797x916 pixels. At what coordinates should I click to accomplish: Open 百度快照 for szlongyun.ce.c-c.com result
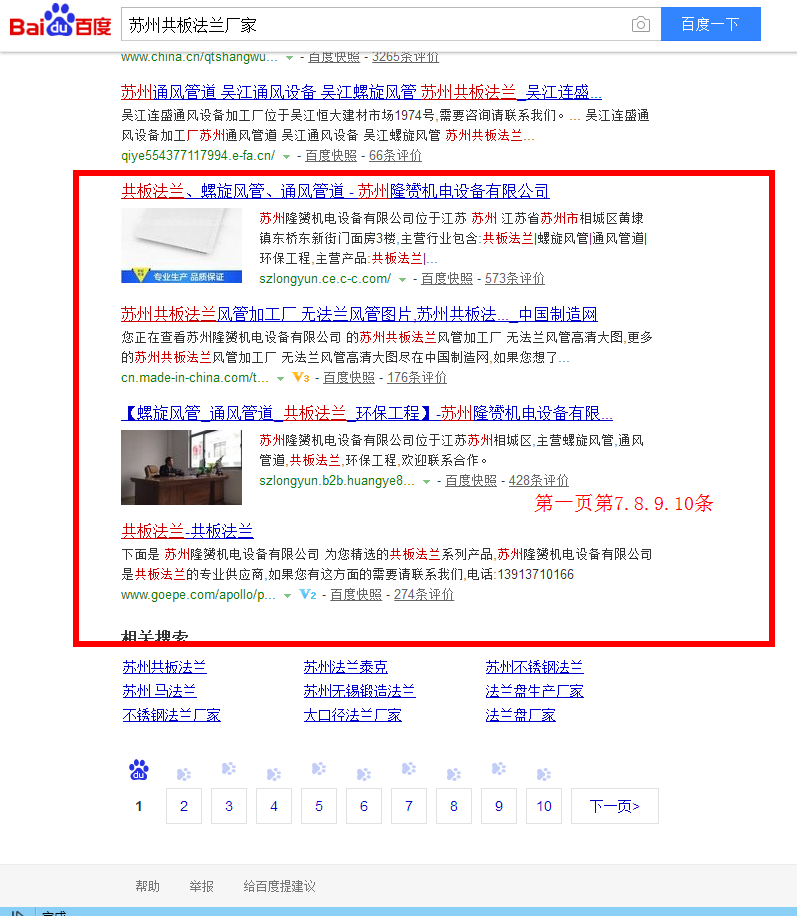point(447,279)
